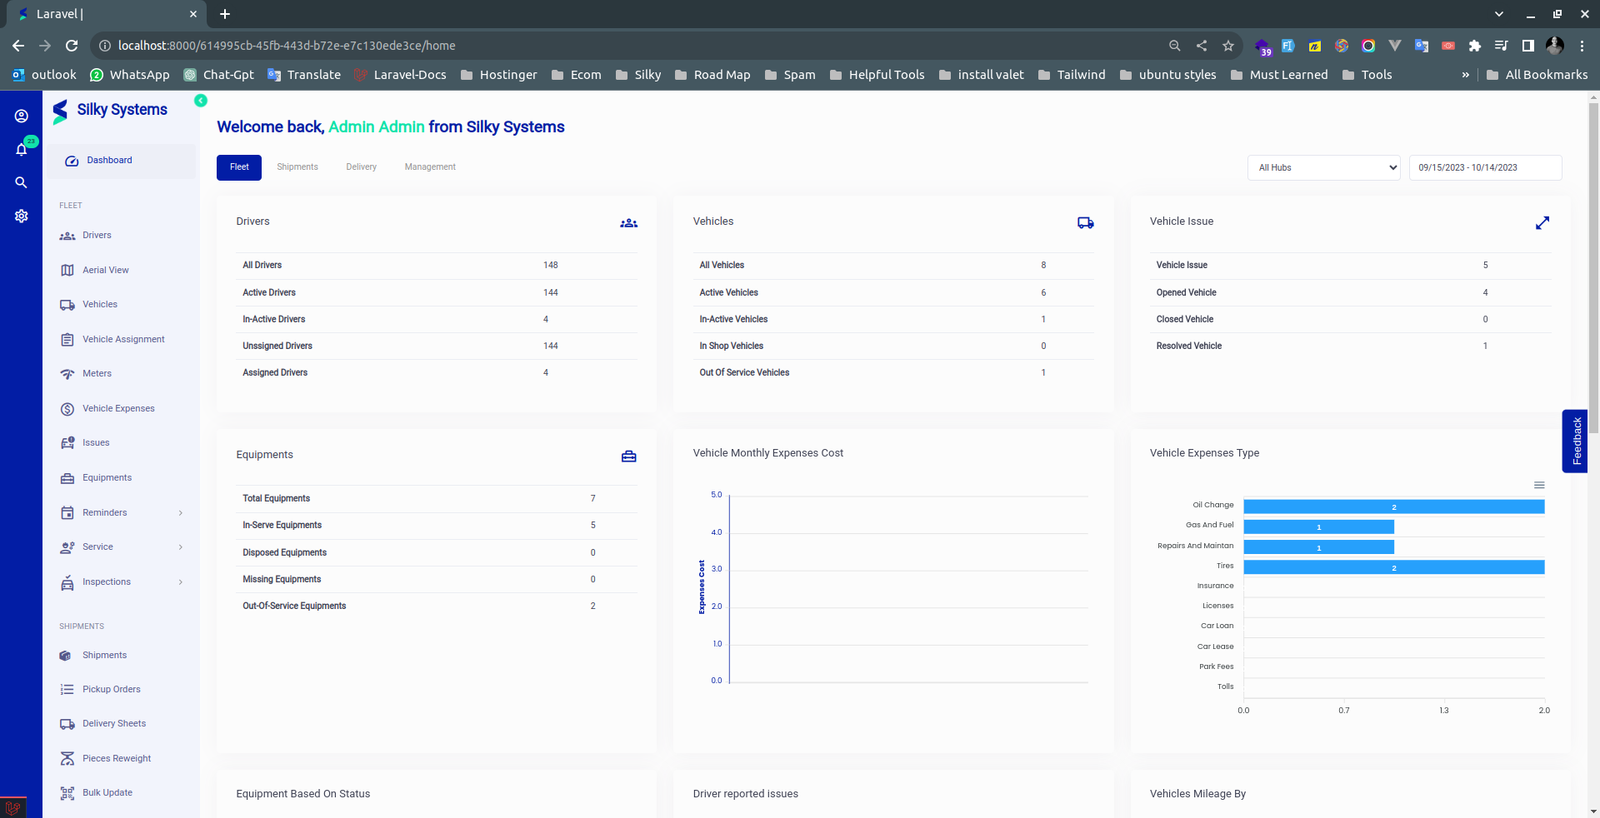
Task: Collapse the sidebar with green arrow
Action: pos(201,101)
